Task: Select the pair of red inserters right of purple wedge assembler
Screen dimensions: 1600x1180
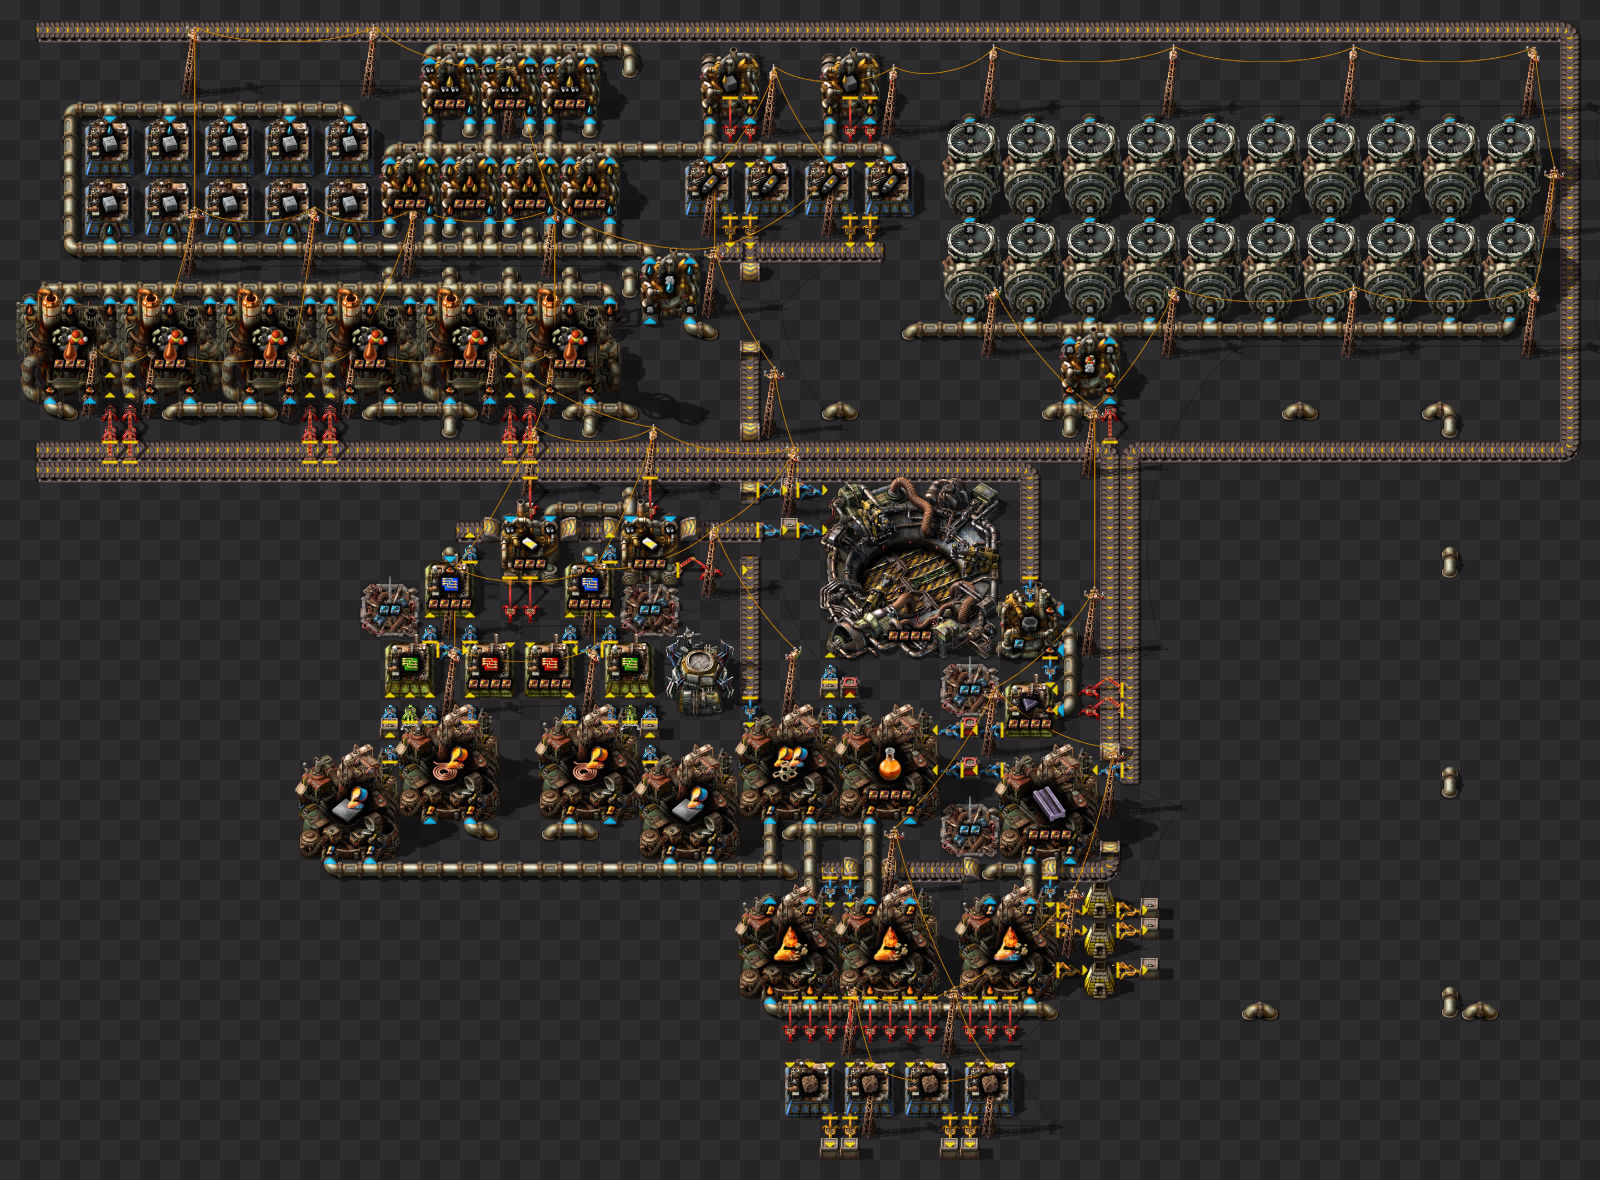Action: pyautogui.click(x=1100, y=698)
